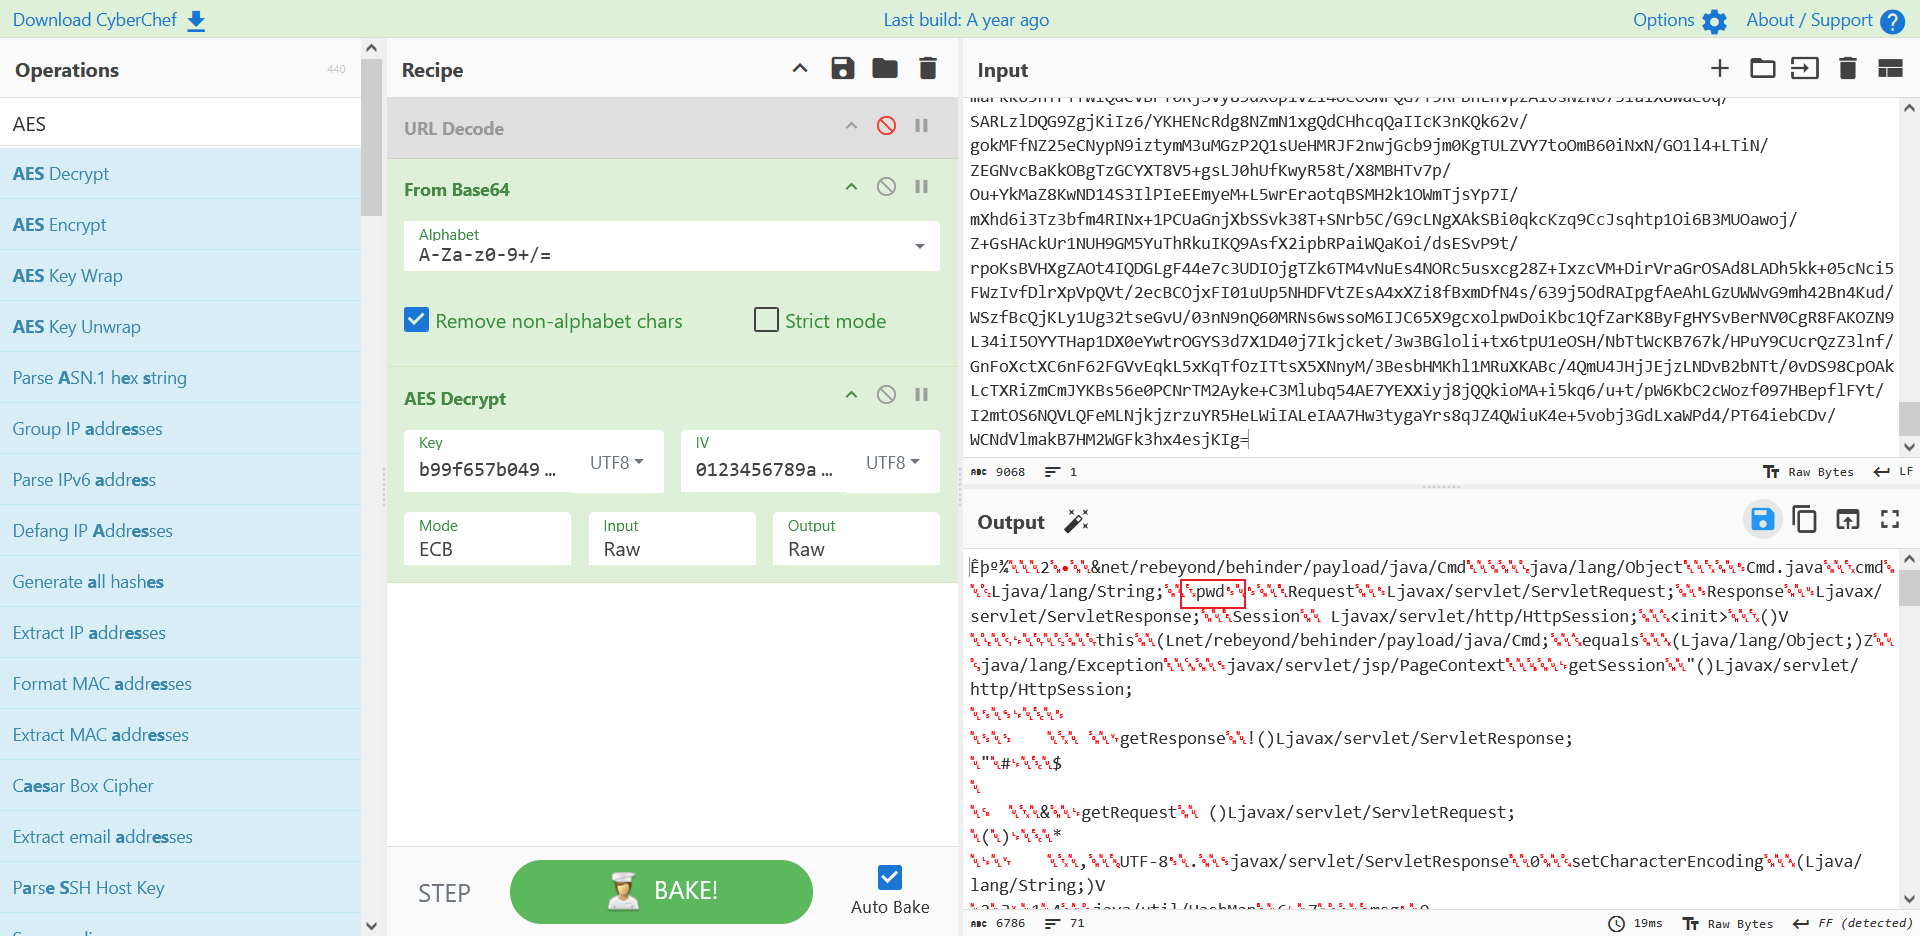Disable the From Base64 operation
This screenshot has height=936, width=1920.
coord(886,187)
